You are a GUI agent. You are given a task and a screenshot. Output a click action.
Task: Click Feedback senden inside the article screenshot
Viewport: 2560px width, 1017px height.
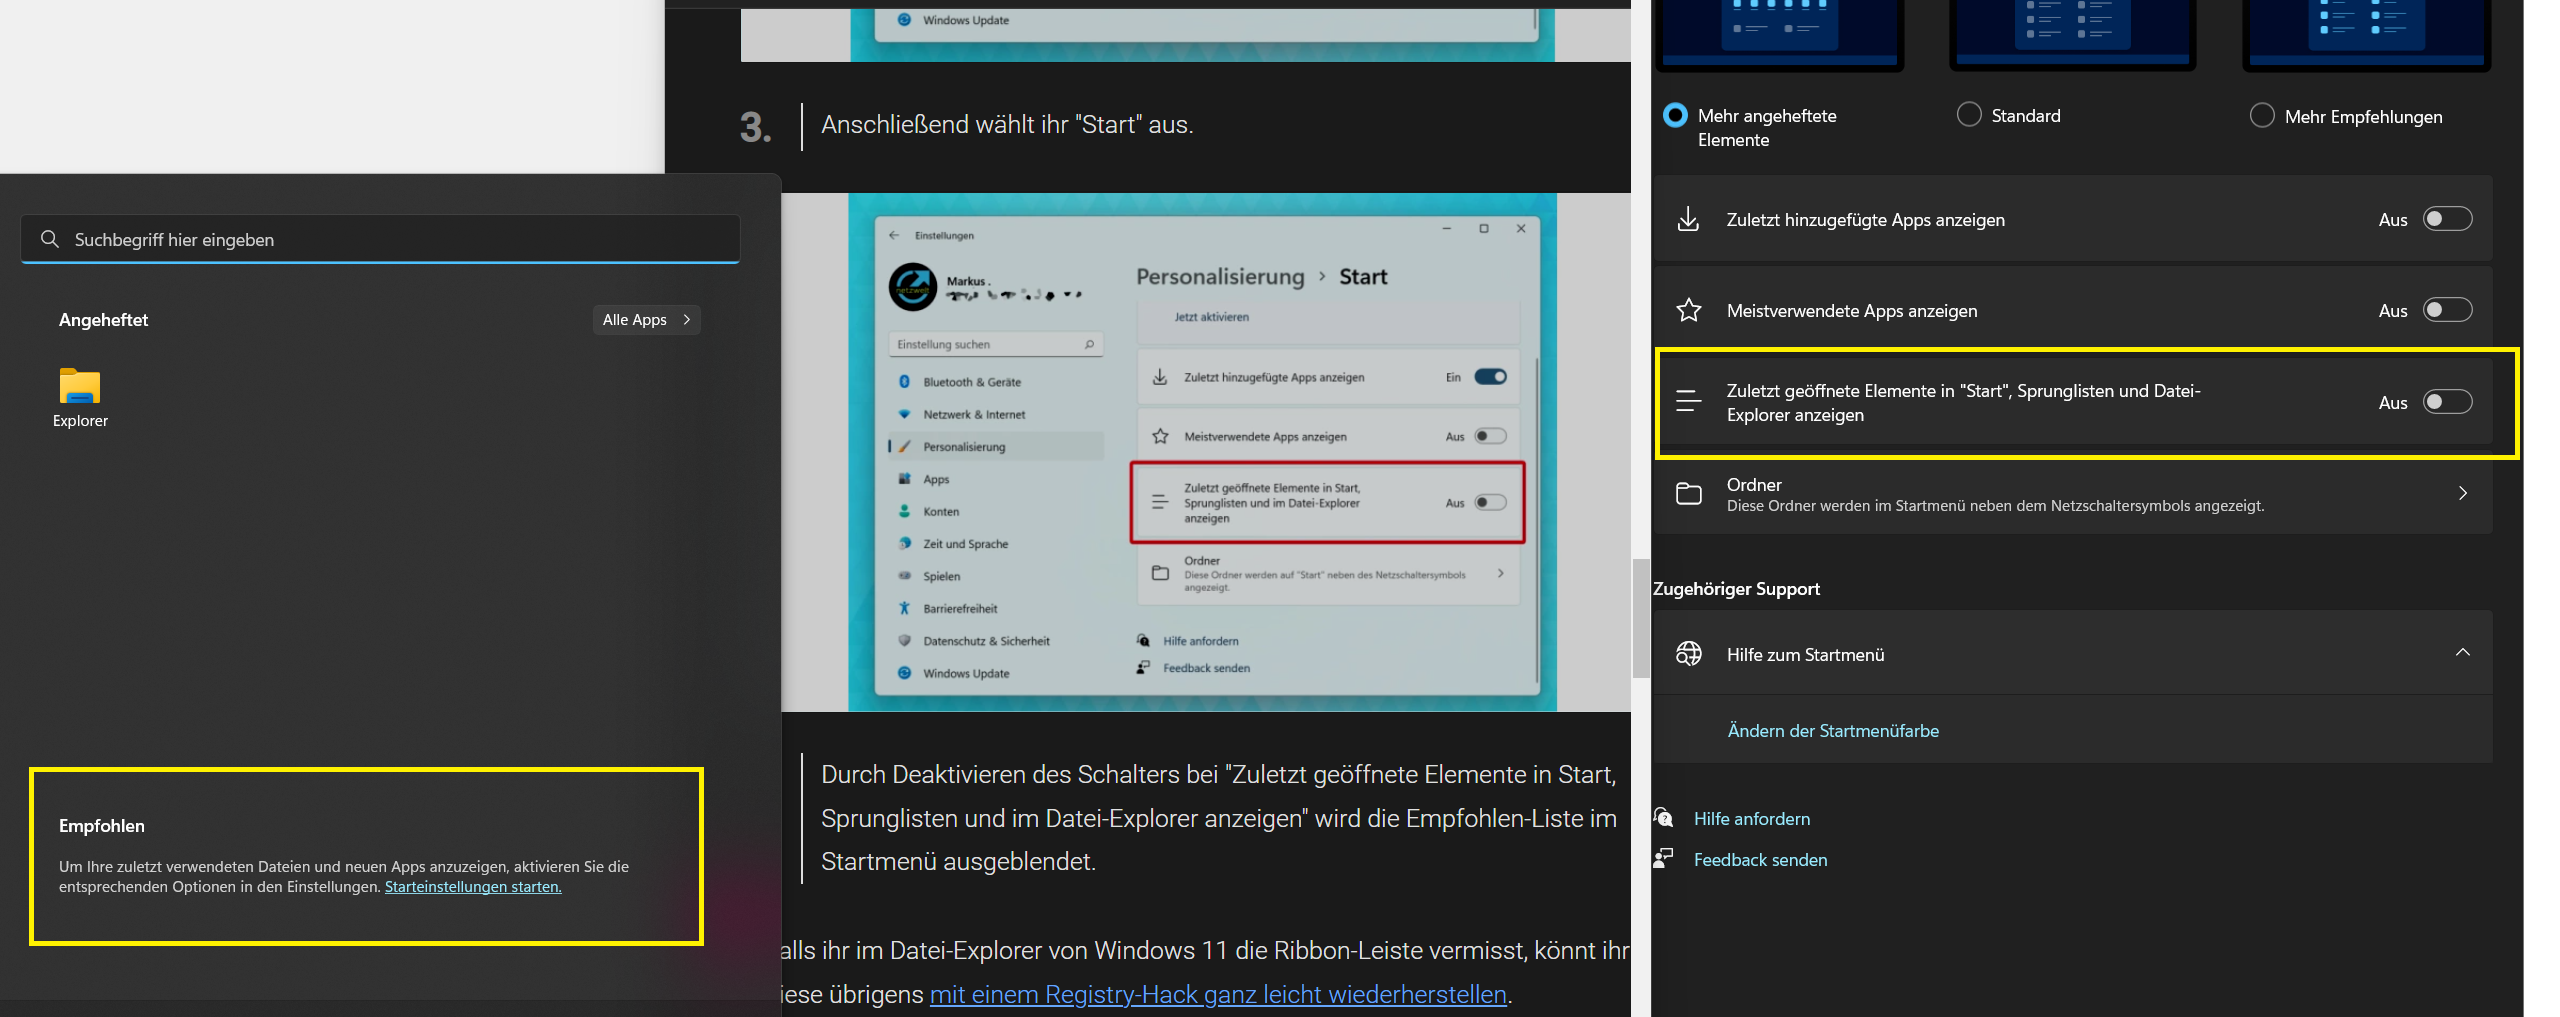coord(1206,668)
